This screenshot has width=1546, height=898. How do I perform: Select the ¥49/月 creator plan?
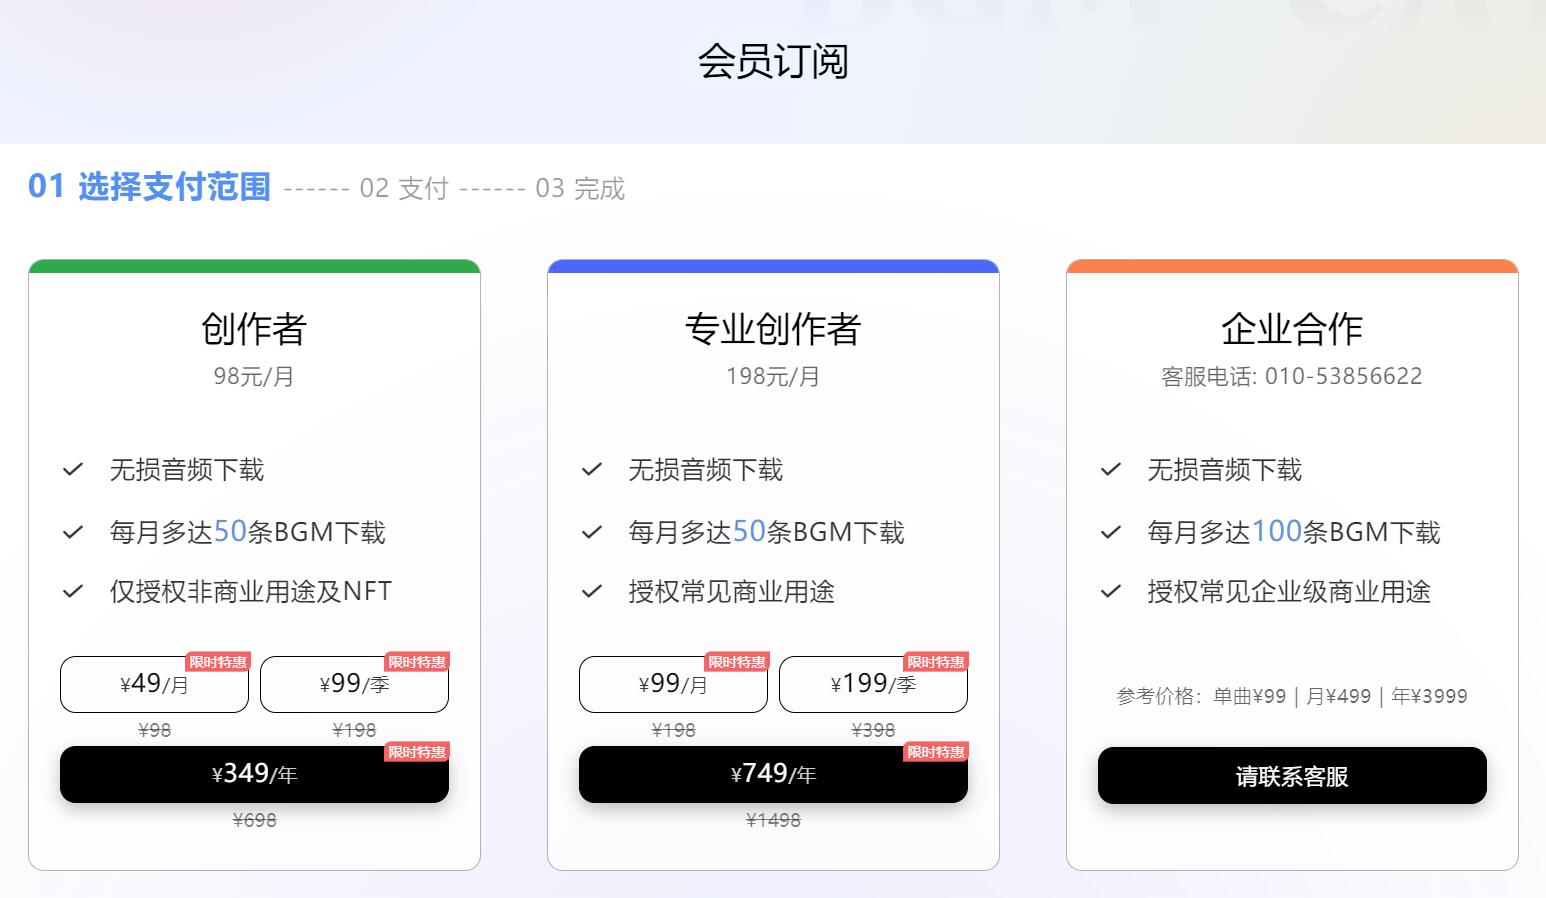click(x=154, y=684)
